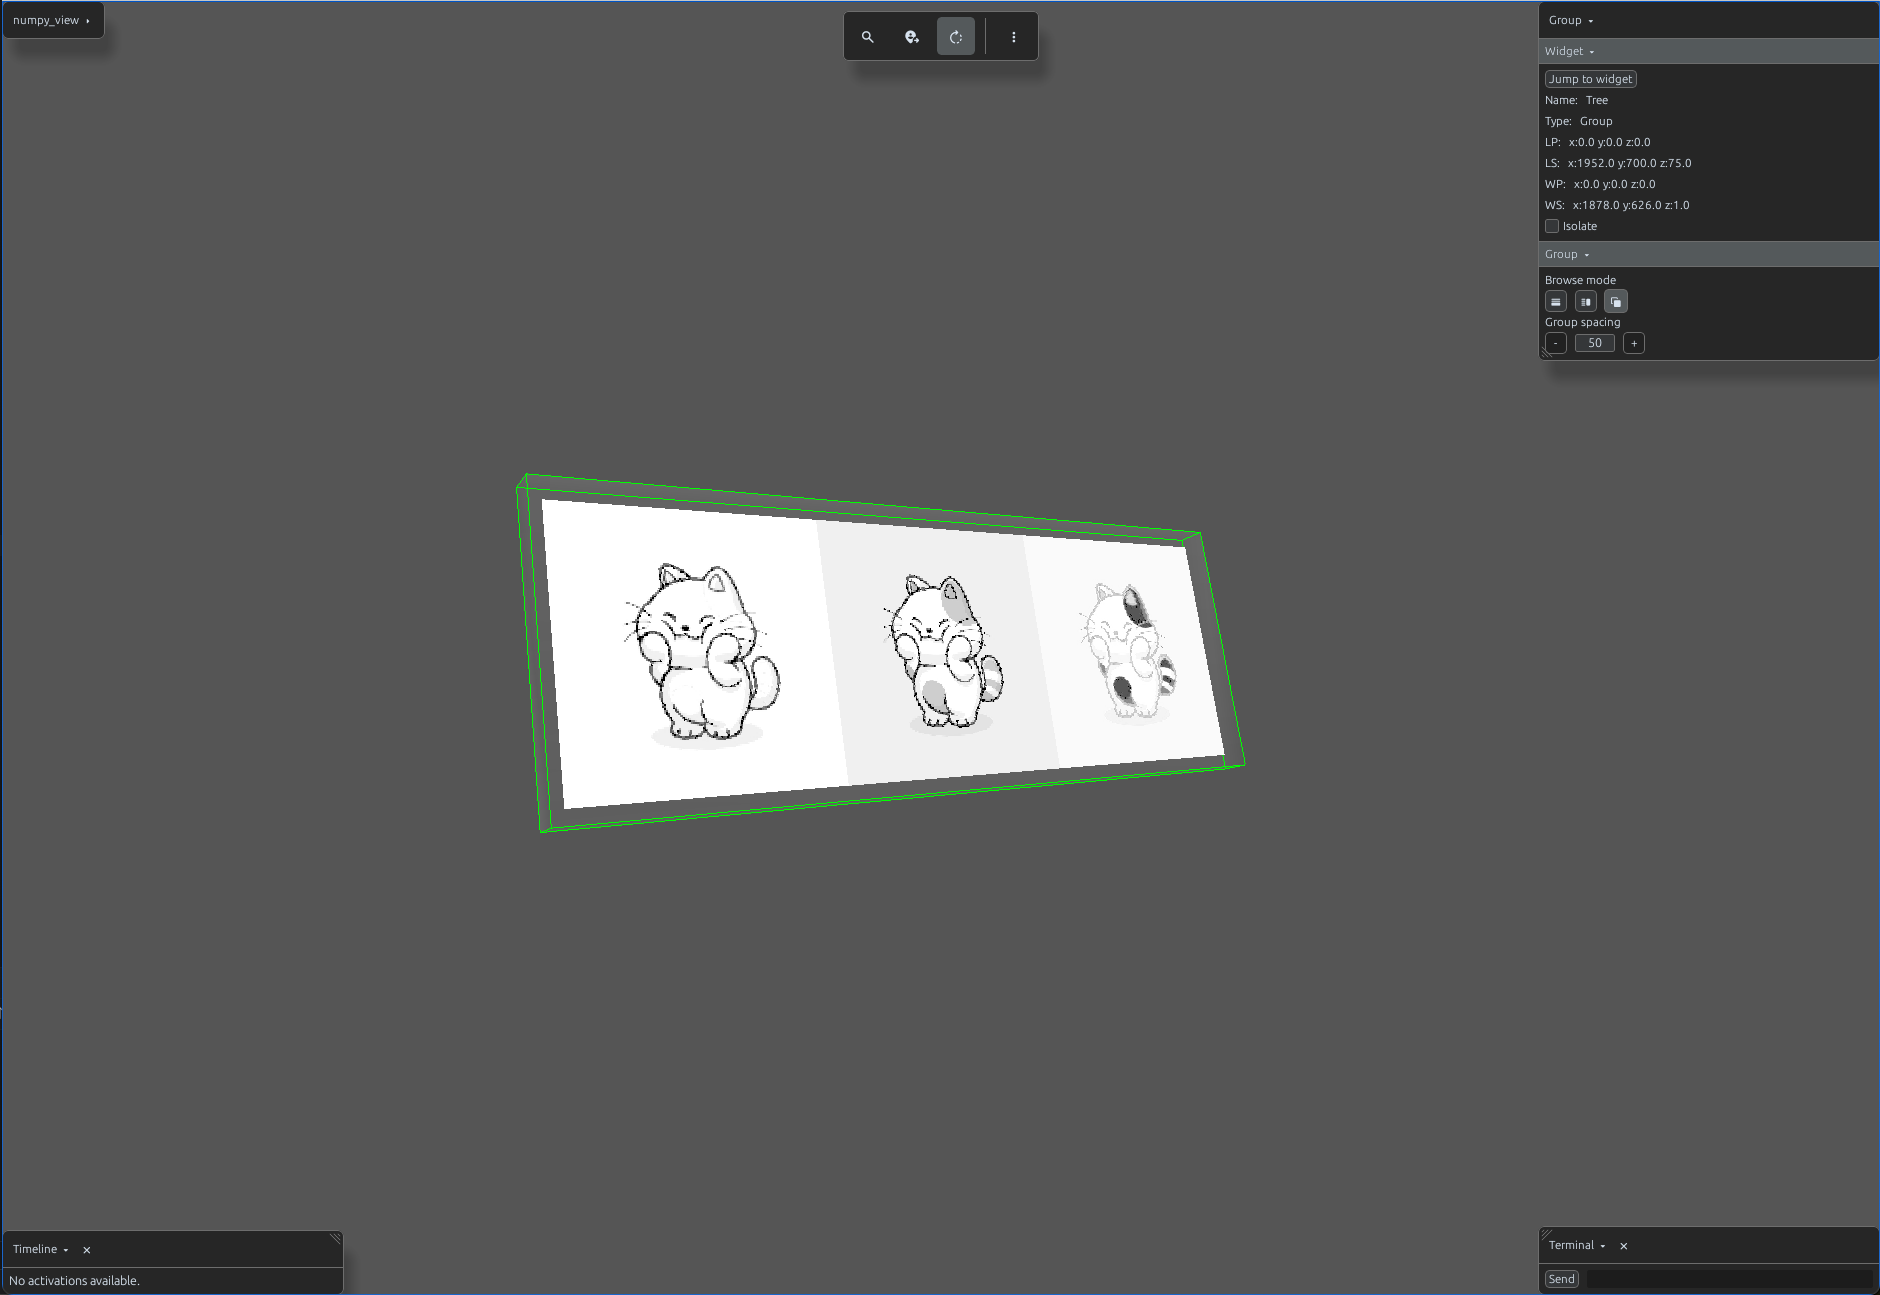Collapse the Group section below Isolate
Viewport: 1880px width, 1295px height.
[x=1566, y=254]
